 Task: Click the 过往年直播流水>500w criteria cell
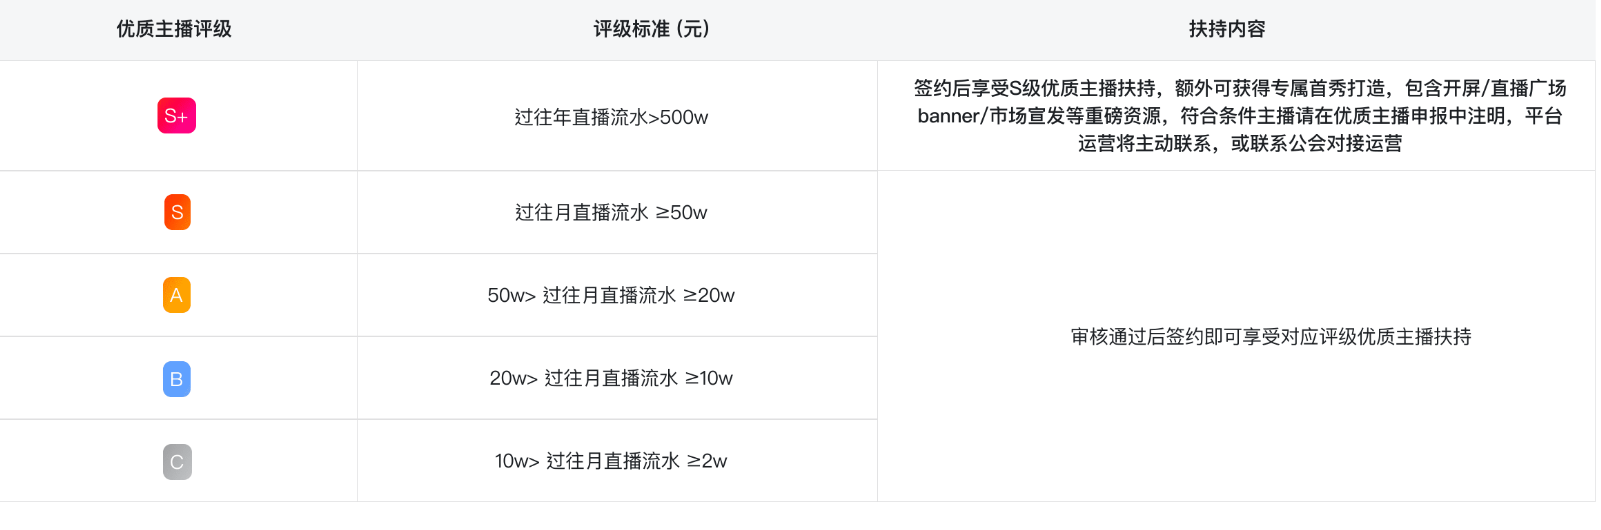pos(611,117)
